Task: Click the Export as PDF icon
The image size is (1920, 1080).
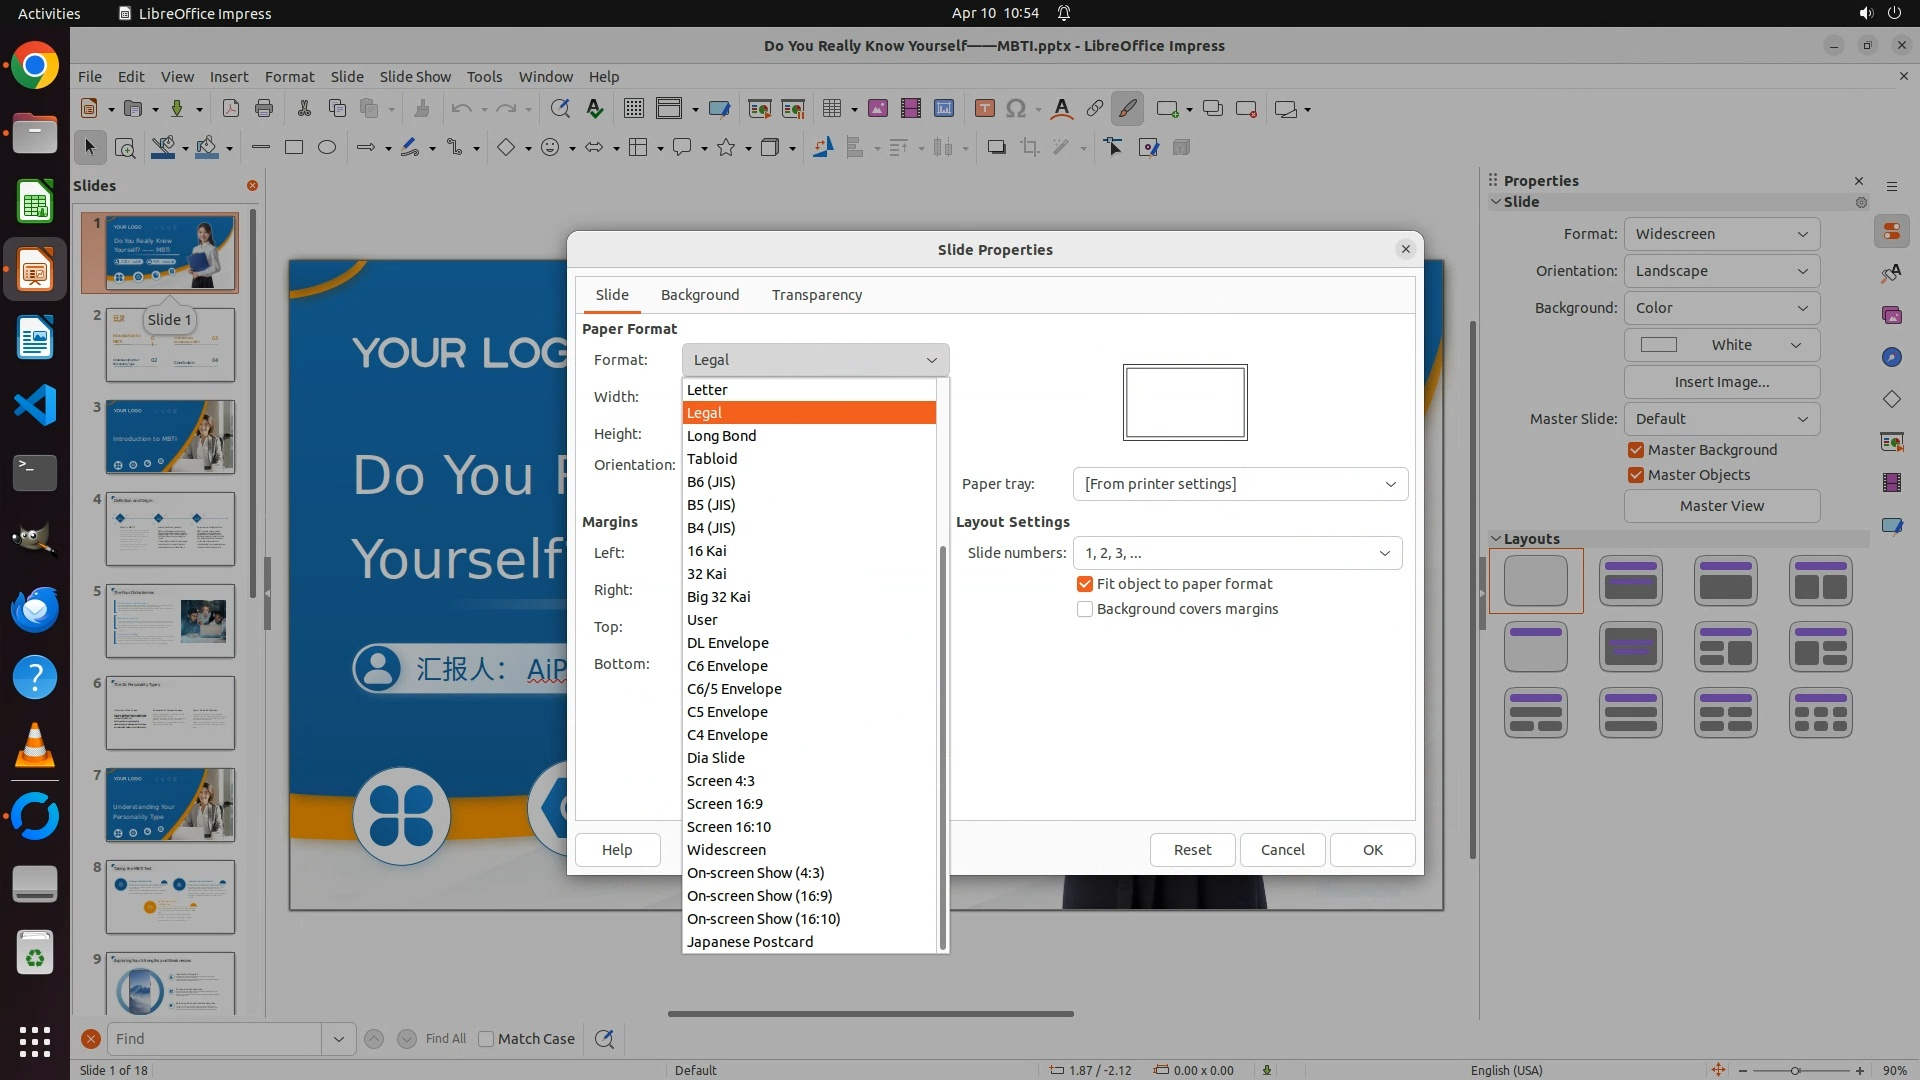Action: [x=231, y=109]
